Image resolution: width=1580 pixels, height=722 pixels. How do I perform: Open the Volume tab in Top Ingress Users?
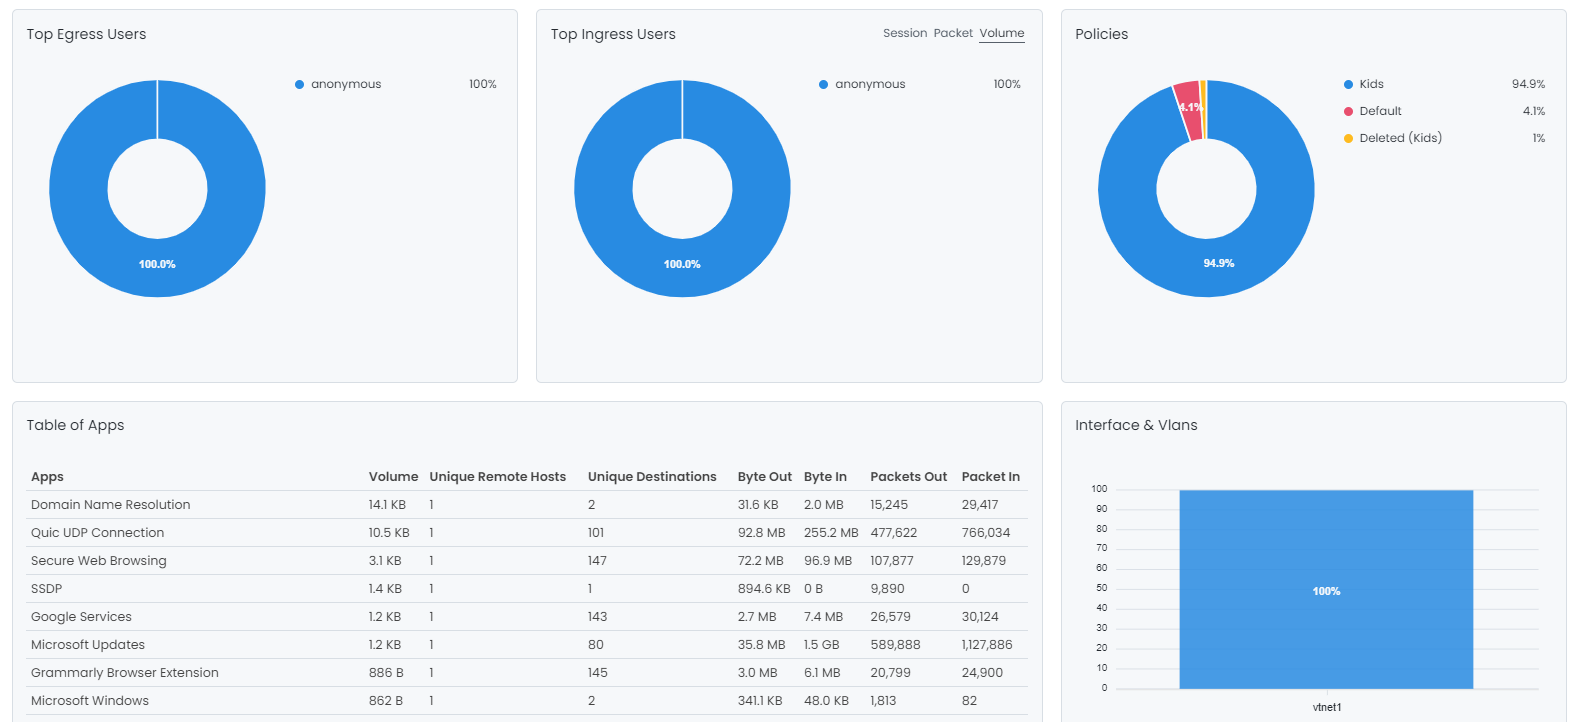pos(1001,33)
